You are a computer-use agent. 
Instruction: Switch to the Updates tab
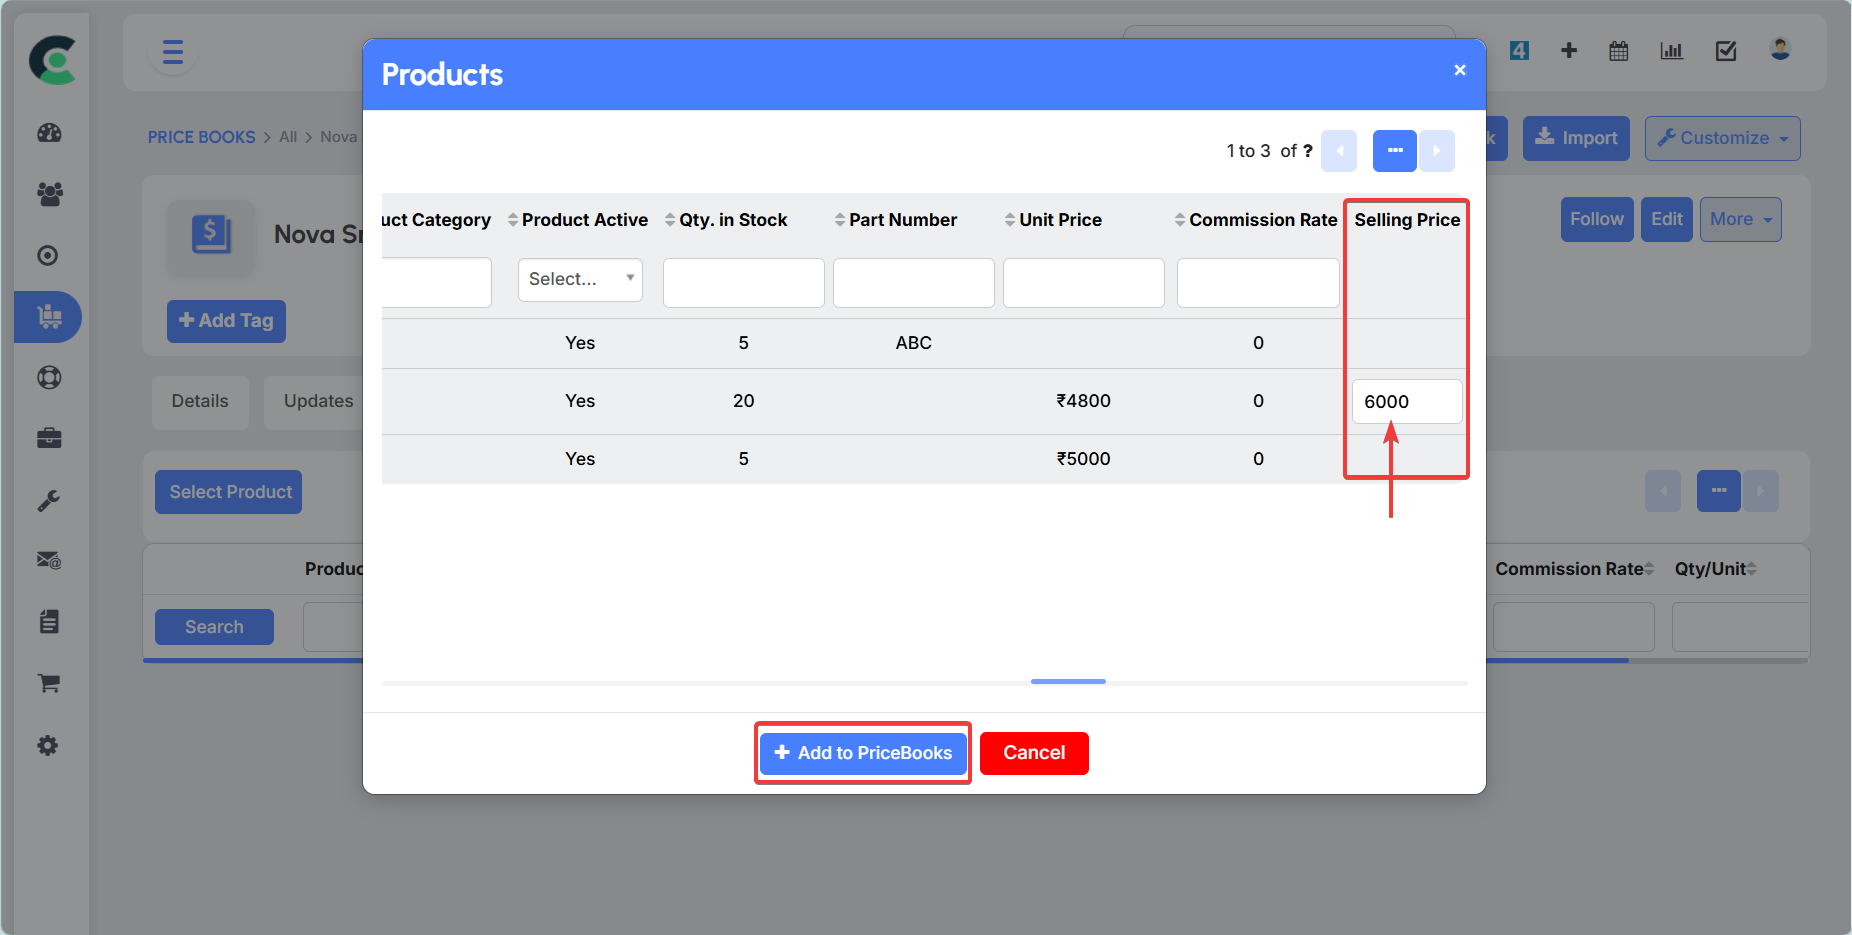[318, 401]
